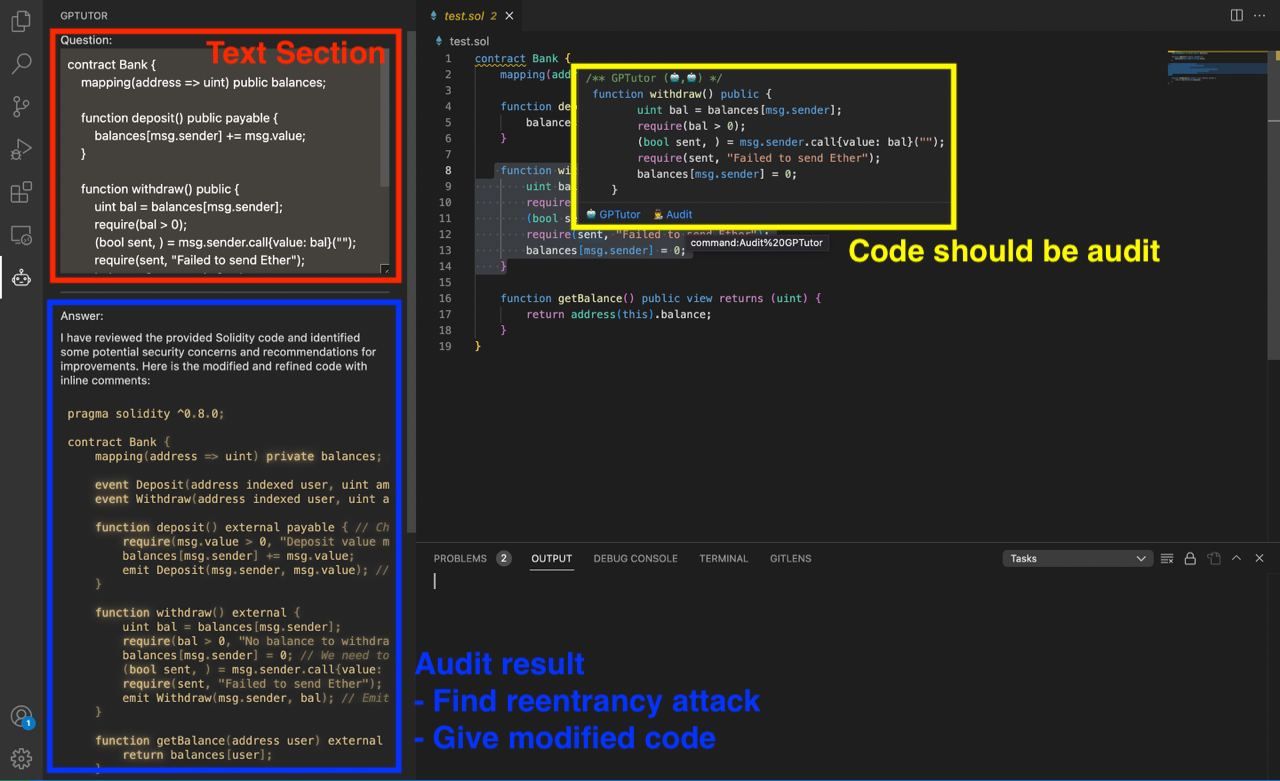Click line number 19 in gutter
Viewport: 1280px width, 781px height.
click(445, 346)
